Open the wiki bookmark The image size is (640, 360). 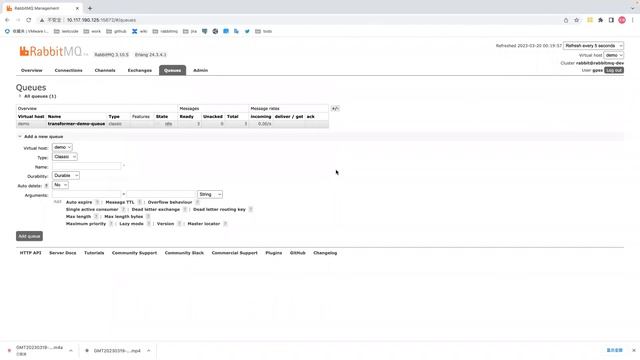point(139,31)
